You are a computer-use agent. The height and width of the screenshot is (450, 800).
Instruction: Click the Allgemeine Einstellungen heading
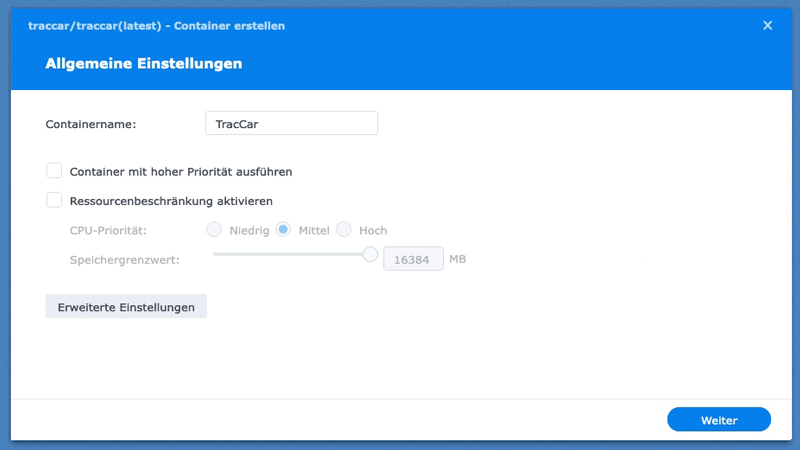(x=143, y=64)
